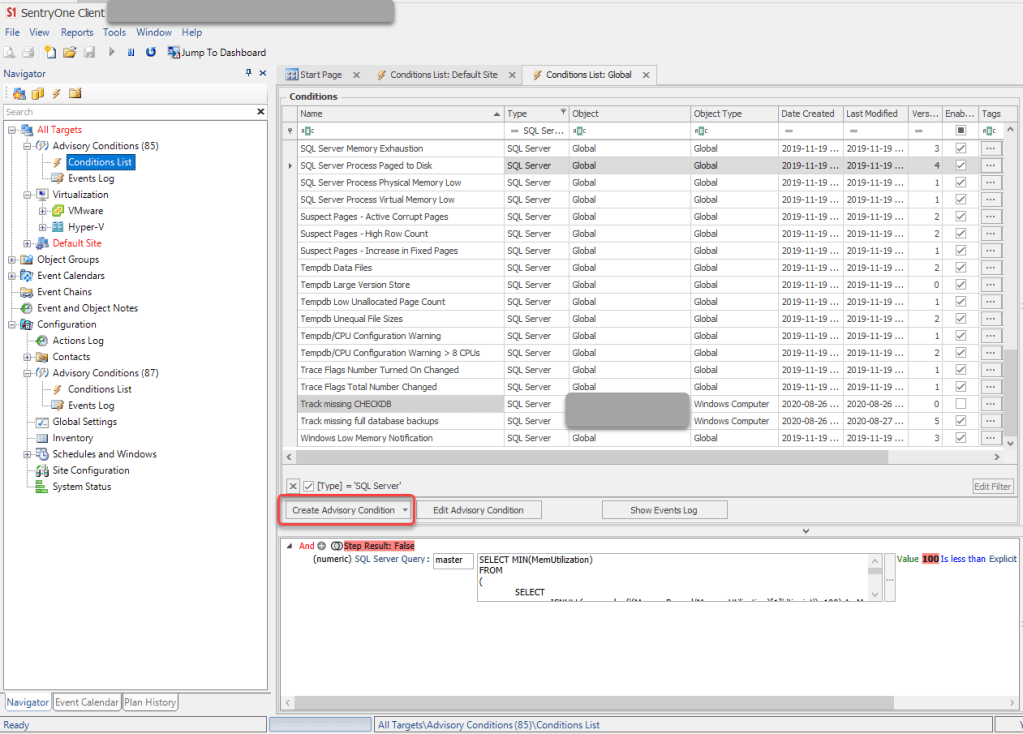Click the refresh arrow icon in toolbar
1023x734 pixels.
click(x=151, y=52)
